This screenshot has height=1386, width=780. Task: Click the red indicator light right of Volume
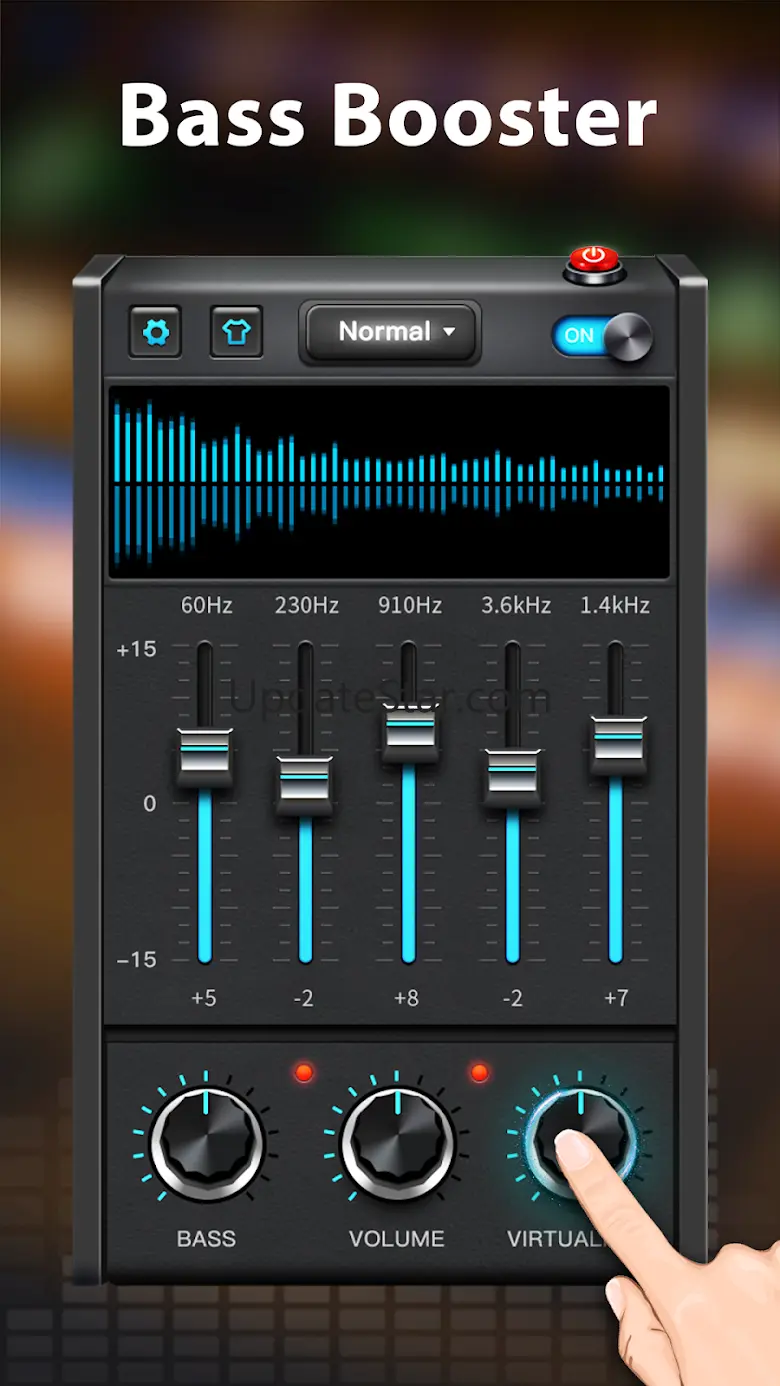(479, 1073)
